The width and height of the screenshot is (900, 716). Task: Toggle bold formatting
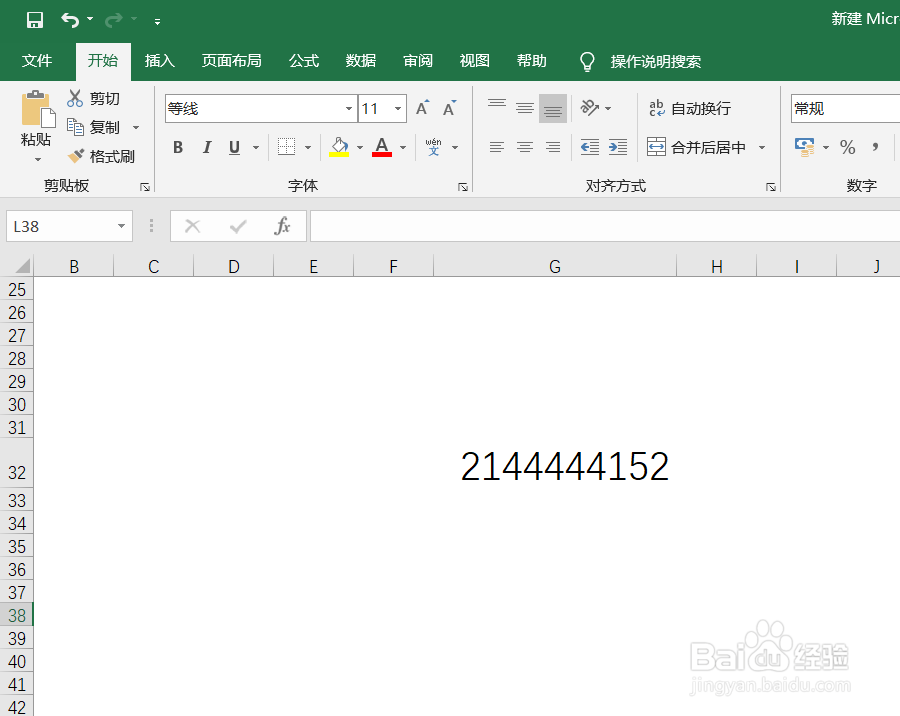(178, 148)
